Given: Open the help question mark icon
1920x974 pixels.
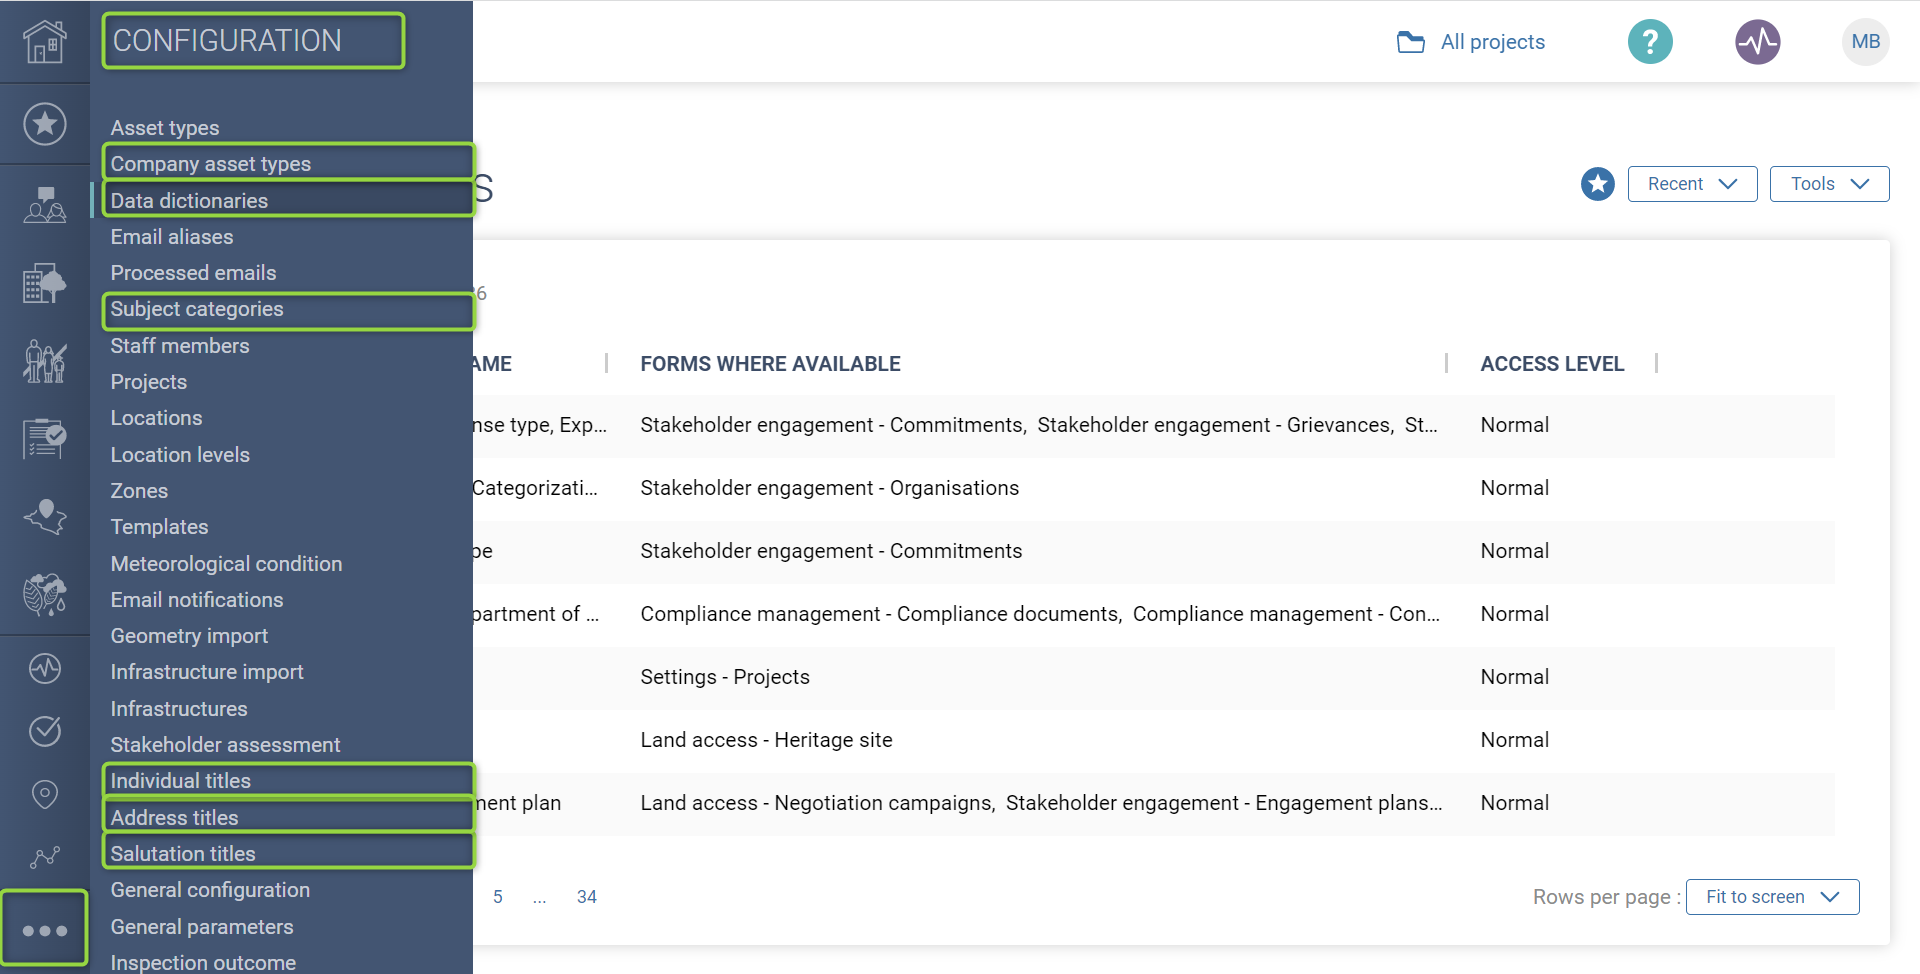Looking at the screenshot, I should coord(1650,42).
